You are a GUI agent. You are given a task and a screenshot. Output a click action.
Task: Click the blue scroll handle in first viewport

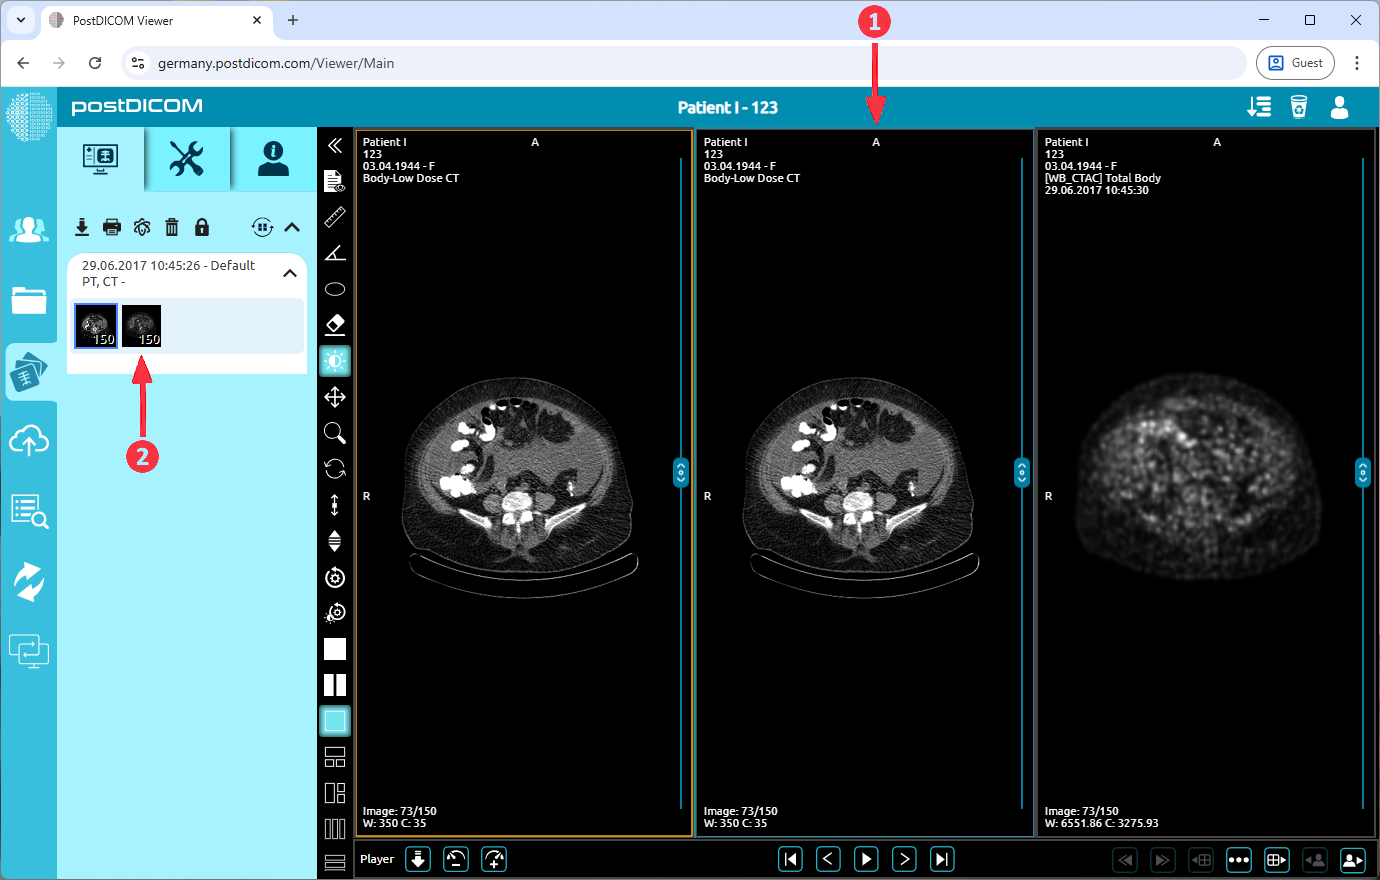pos(681,472)
